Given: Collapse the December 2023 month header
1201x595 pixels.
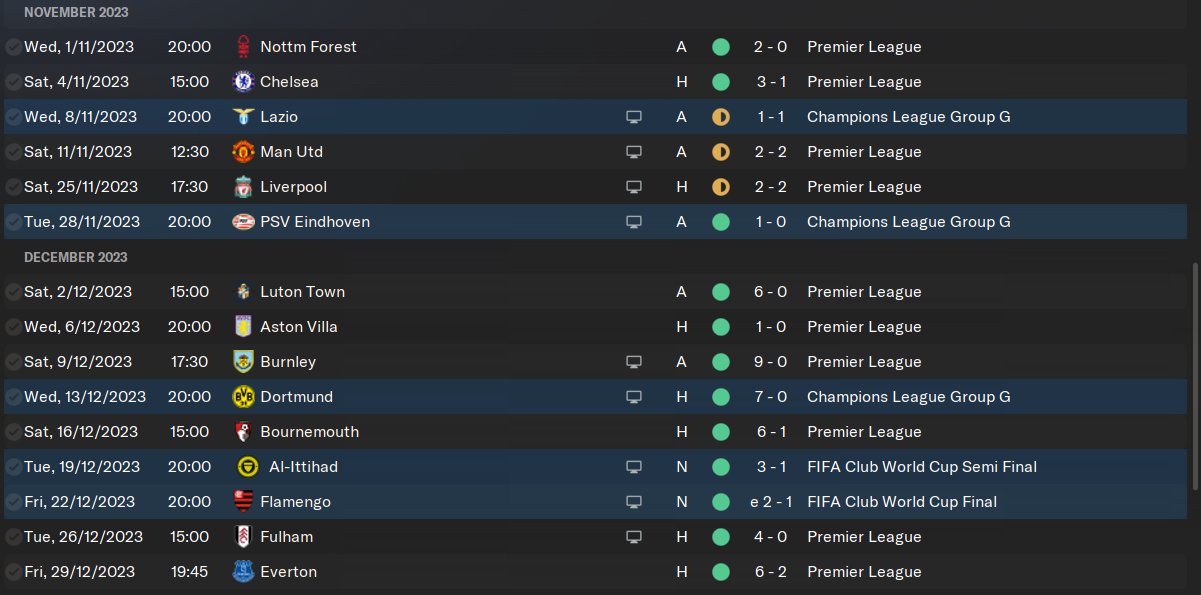Looking at the screenshot, I should click(76, 257).
